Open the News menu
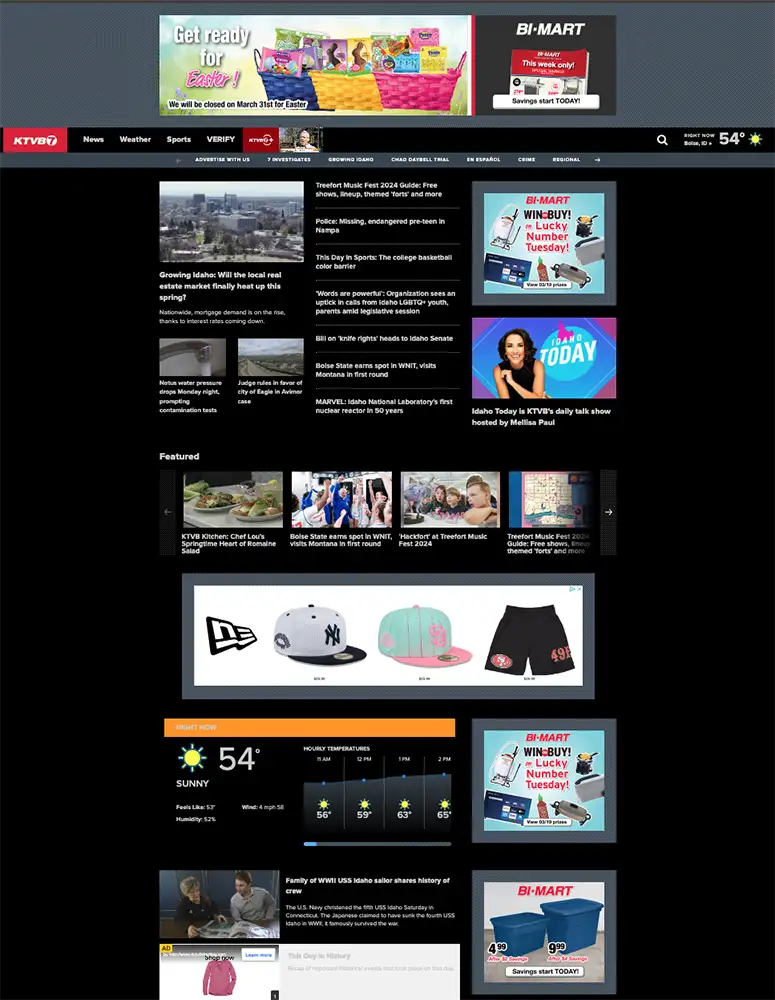Image resolution: width=775 pixels, height=1000 pixels. click(93, 139)
